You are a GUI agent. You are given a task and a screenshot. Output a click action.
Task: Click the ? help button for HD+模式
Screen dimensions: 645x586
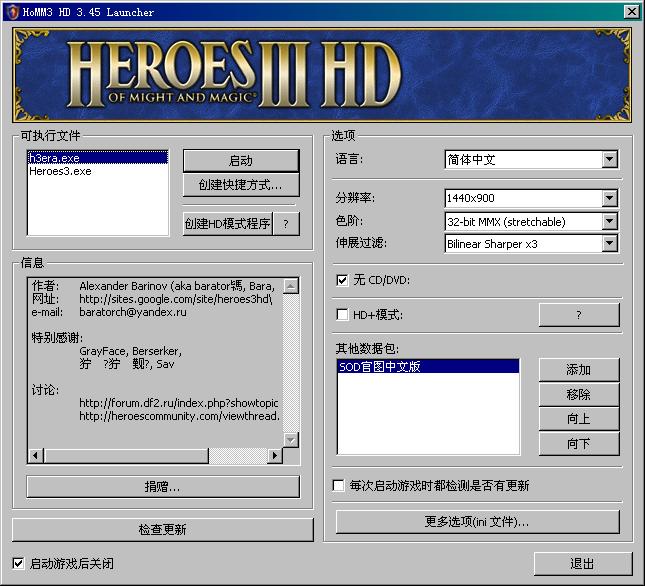(579, 315)
